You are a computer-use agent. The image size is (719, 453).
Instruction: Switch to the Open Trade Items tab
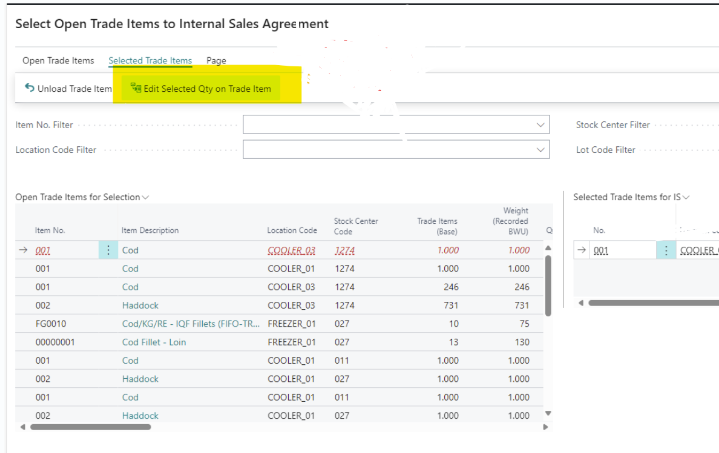(58, 61)
